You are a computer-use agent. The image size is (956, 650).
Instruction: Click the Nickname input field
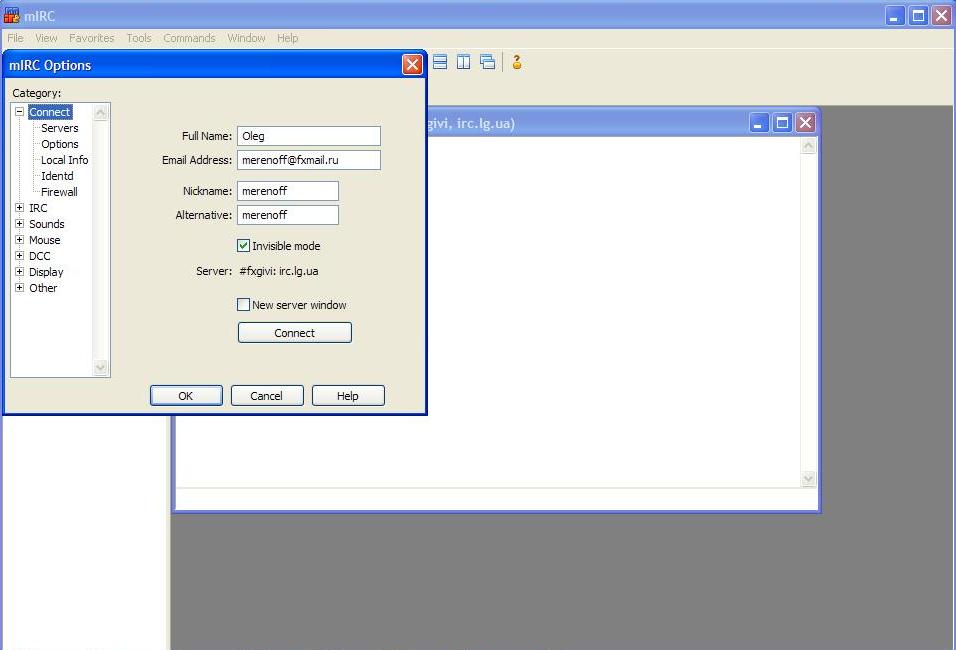click(x=288, y=191)
